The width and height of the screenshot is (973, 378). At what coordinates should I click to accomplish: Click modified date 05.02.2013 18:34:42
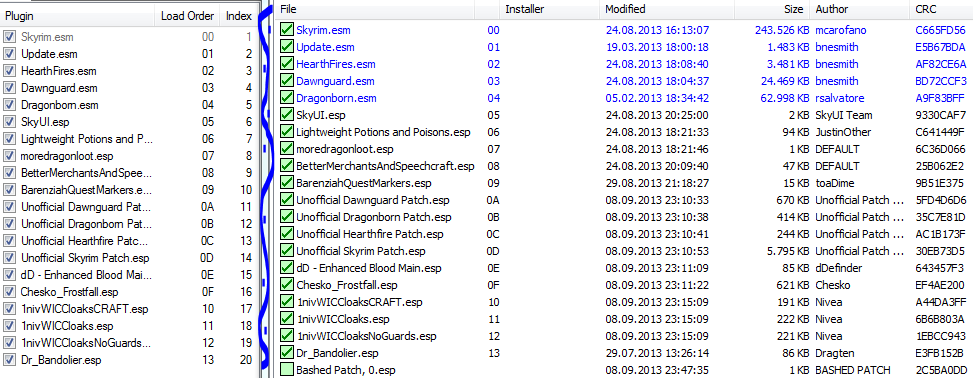657,98
